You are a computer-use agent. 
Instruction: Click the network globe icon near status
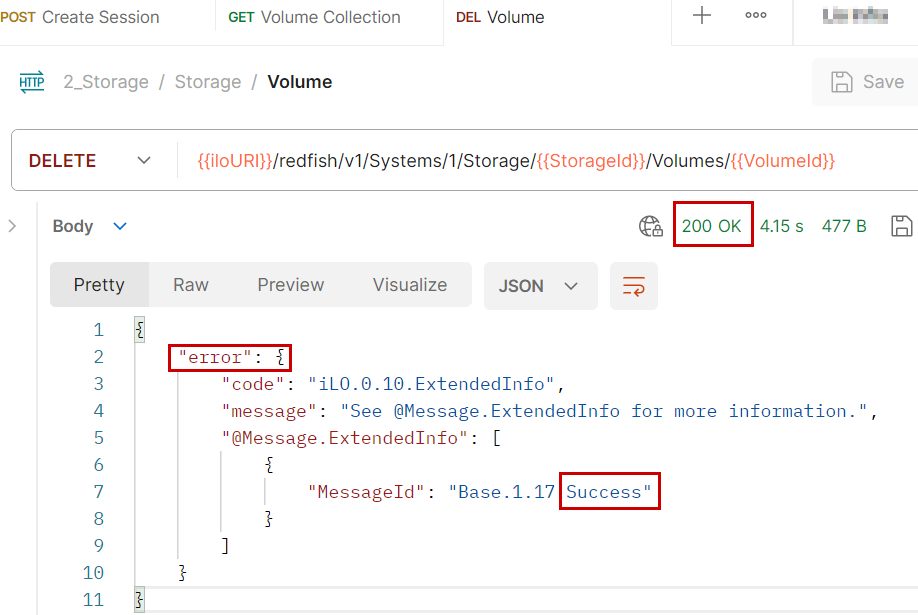pos(651,226)
